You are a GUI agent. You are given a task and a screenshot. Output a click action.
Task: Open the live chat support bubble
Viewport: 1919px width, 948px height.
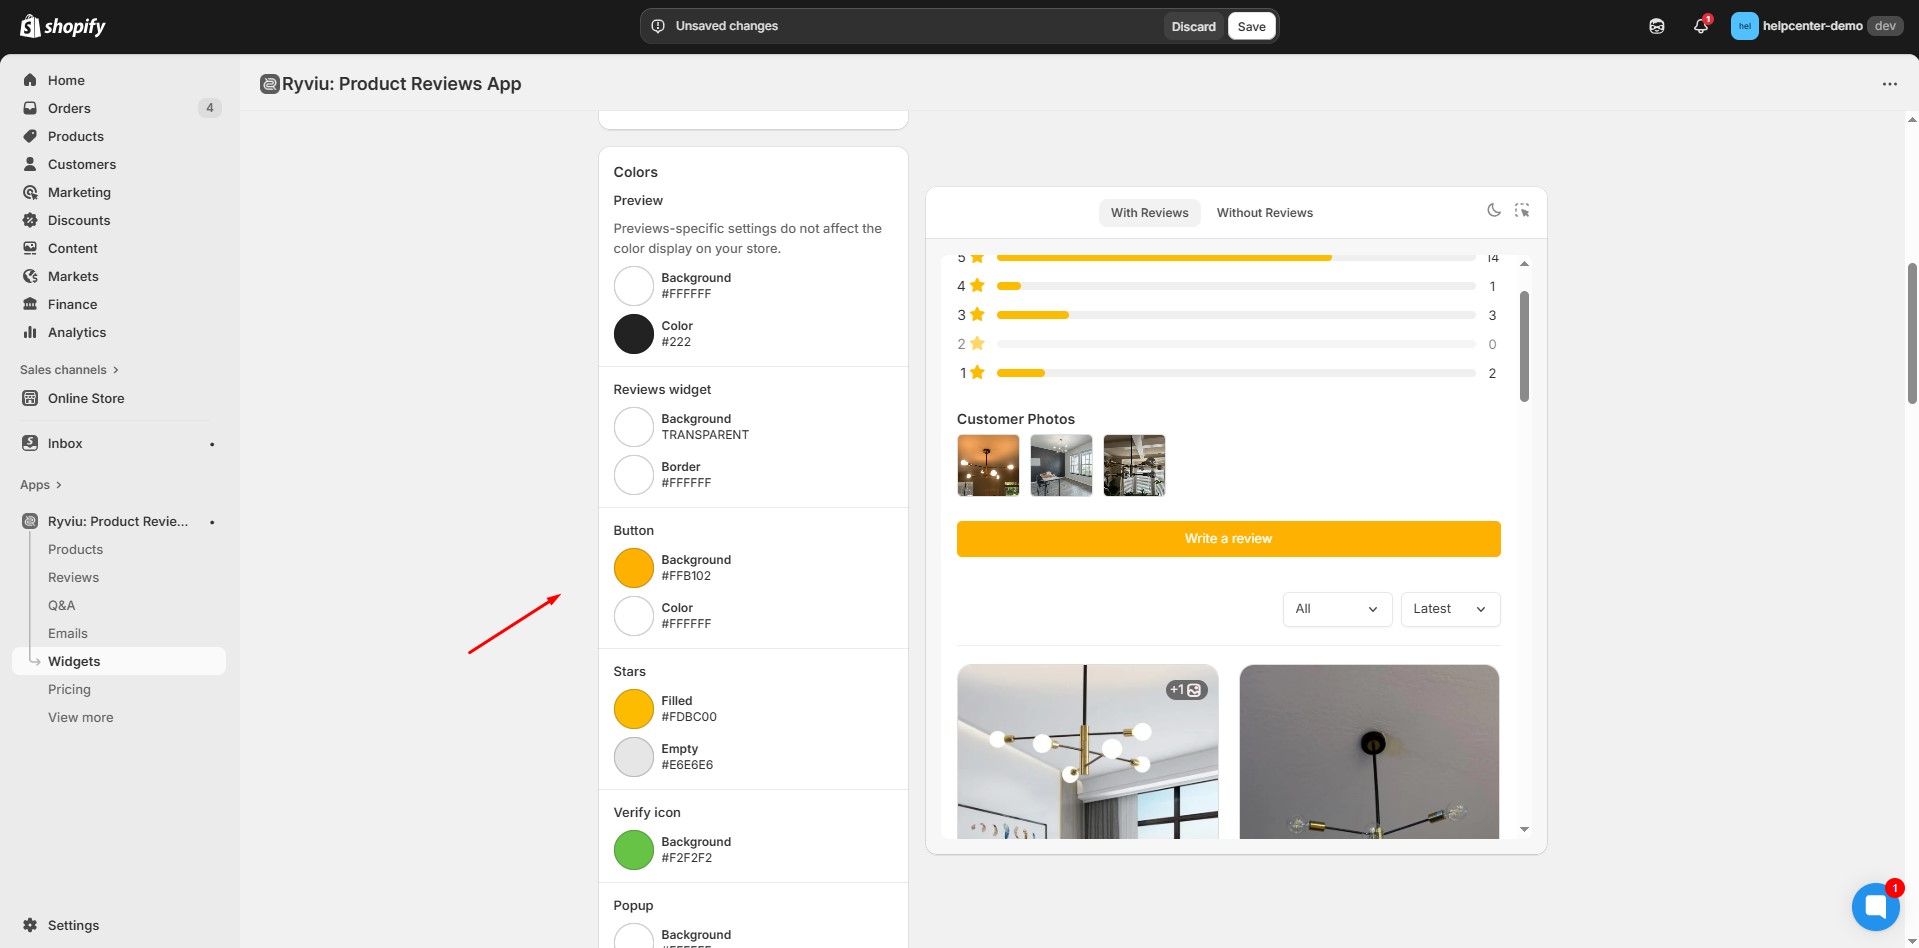tap(1875, 906)
